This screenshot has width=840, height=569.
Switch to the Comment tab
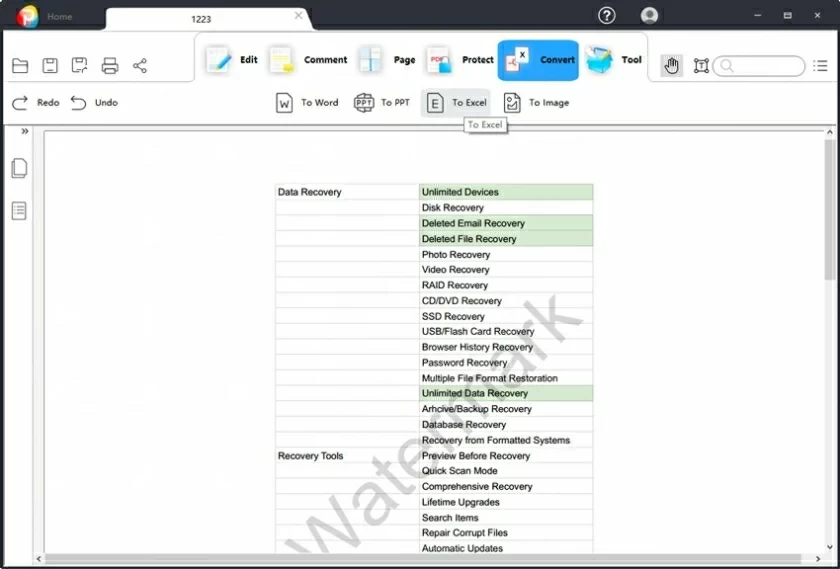point(308,59)
